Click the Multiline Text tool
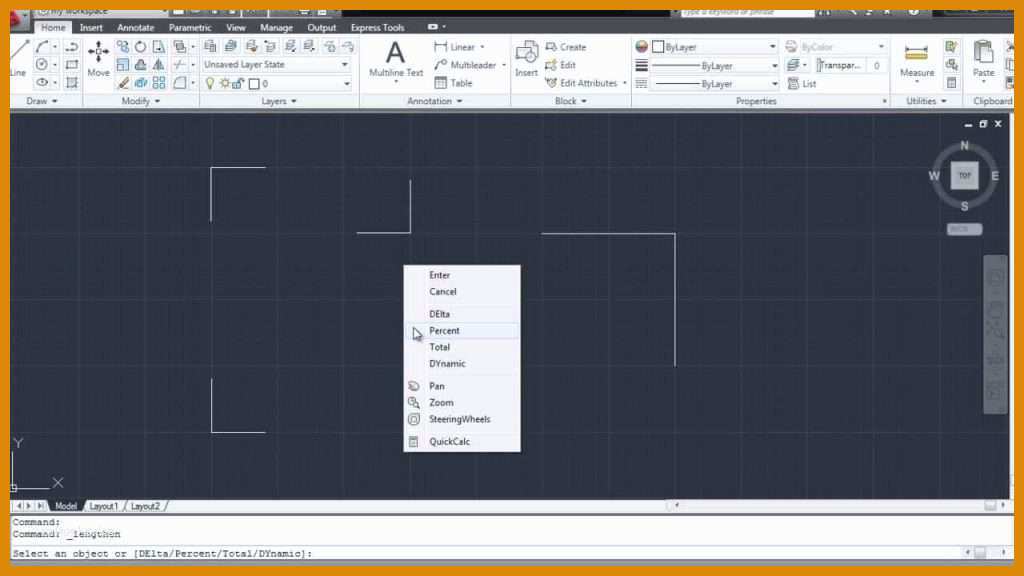 [396, 60]
